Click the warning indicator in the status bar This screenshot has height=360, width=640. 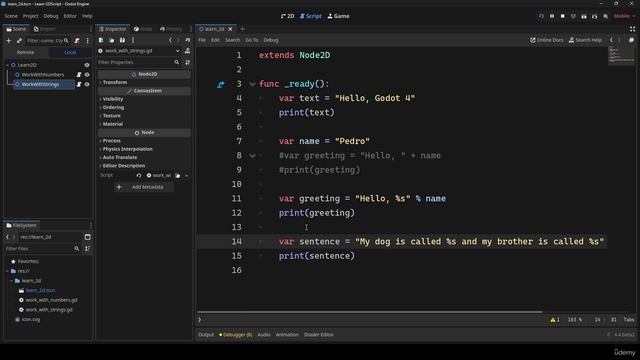coord(555,320)
